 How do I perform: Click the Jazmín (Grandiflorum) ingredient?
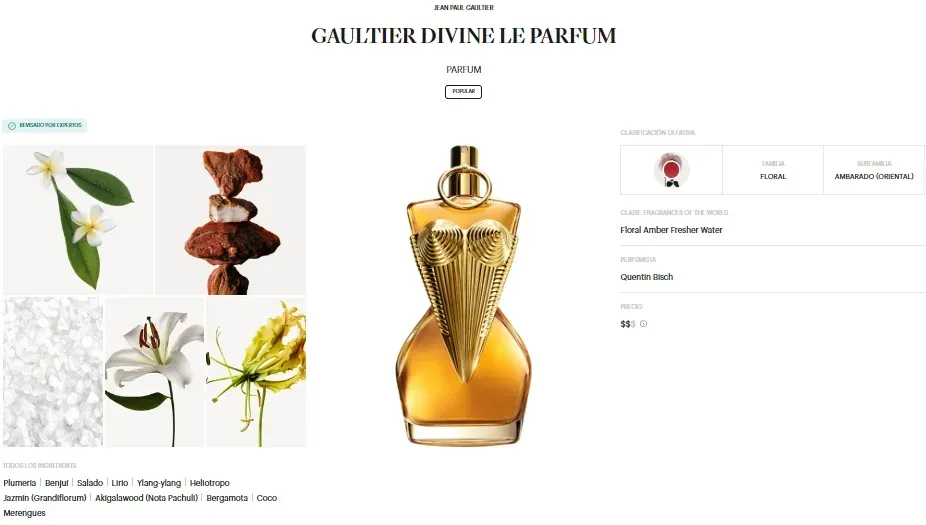point(45,498)
